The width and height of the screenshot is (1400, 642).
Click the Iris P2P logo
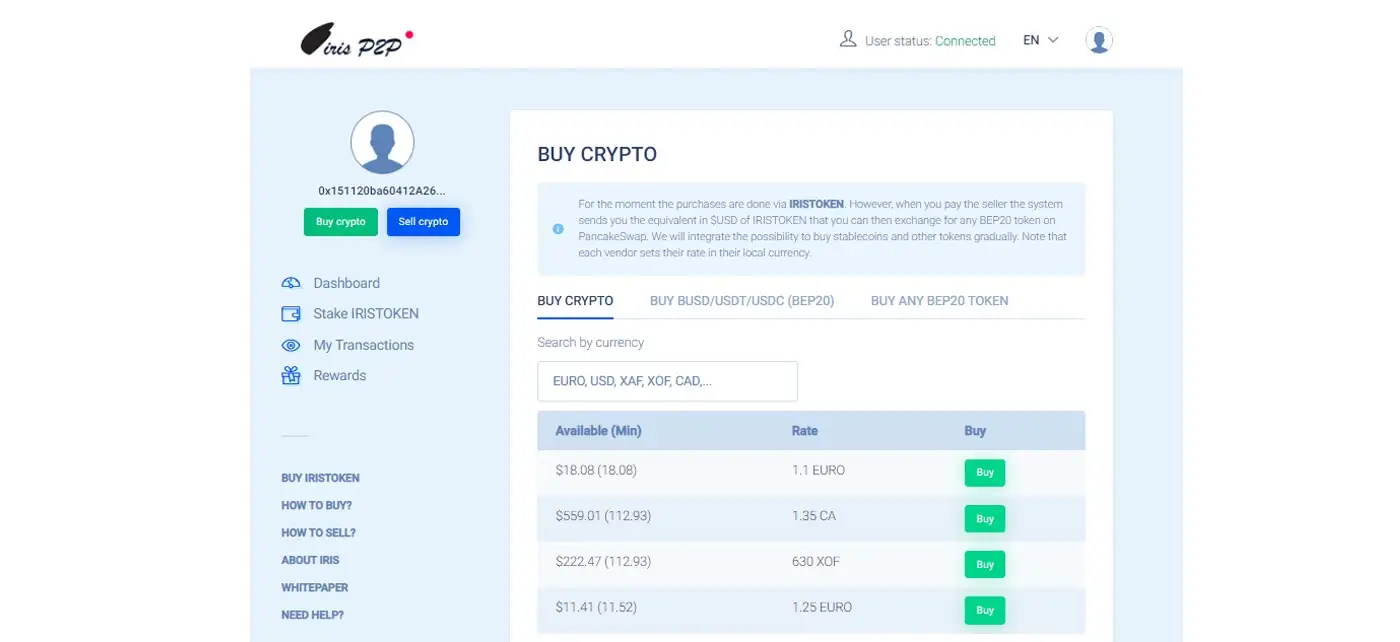coord(356,42)
